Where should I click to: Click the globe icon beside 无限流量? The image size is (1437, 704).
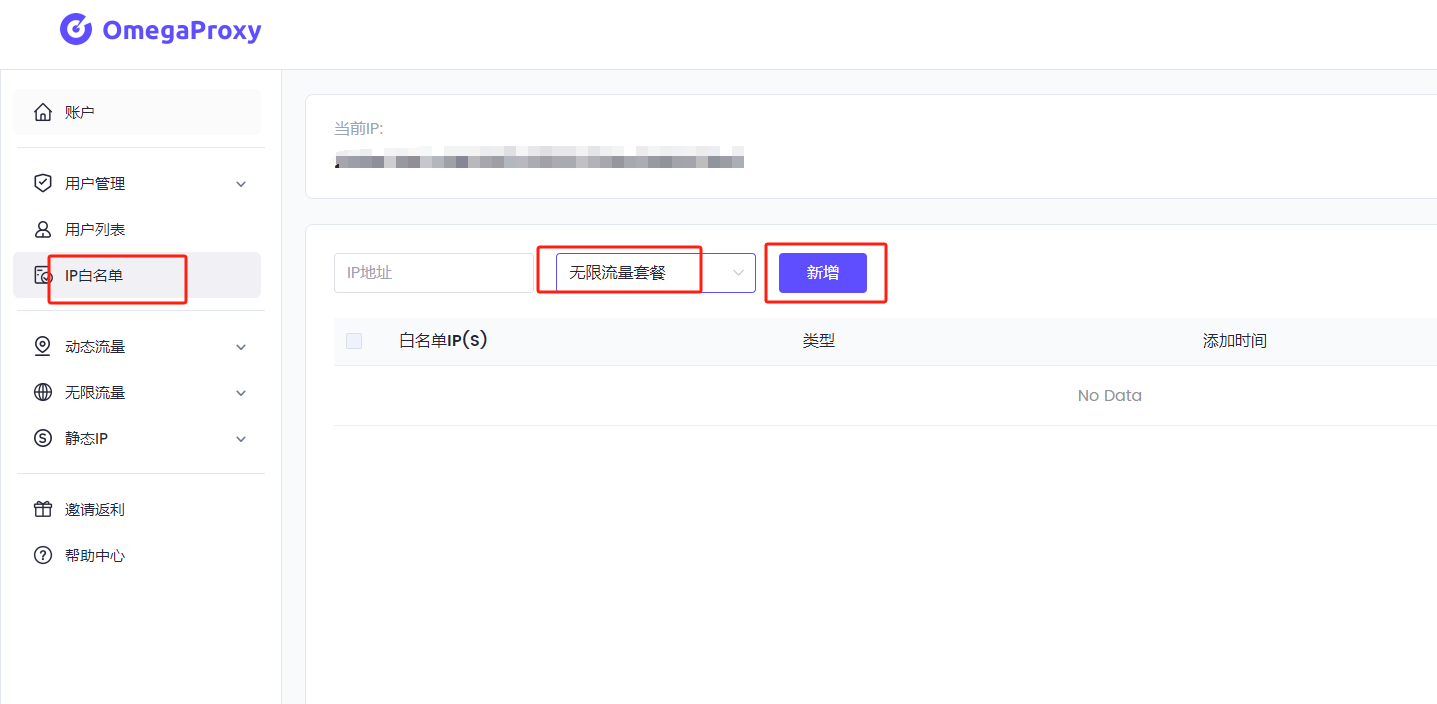click(43, 392)
